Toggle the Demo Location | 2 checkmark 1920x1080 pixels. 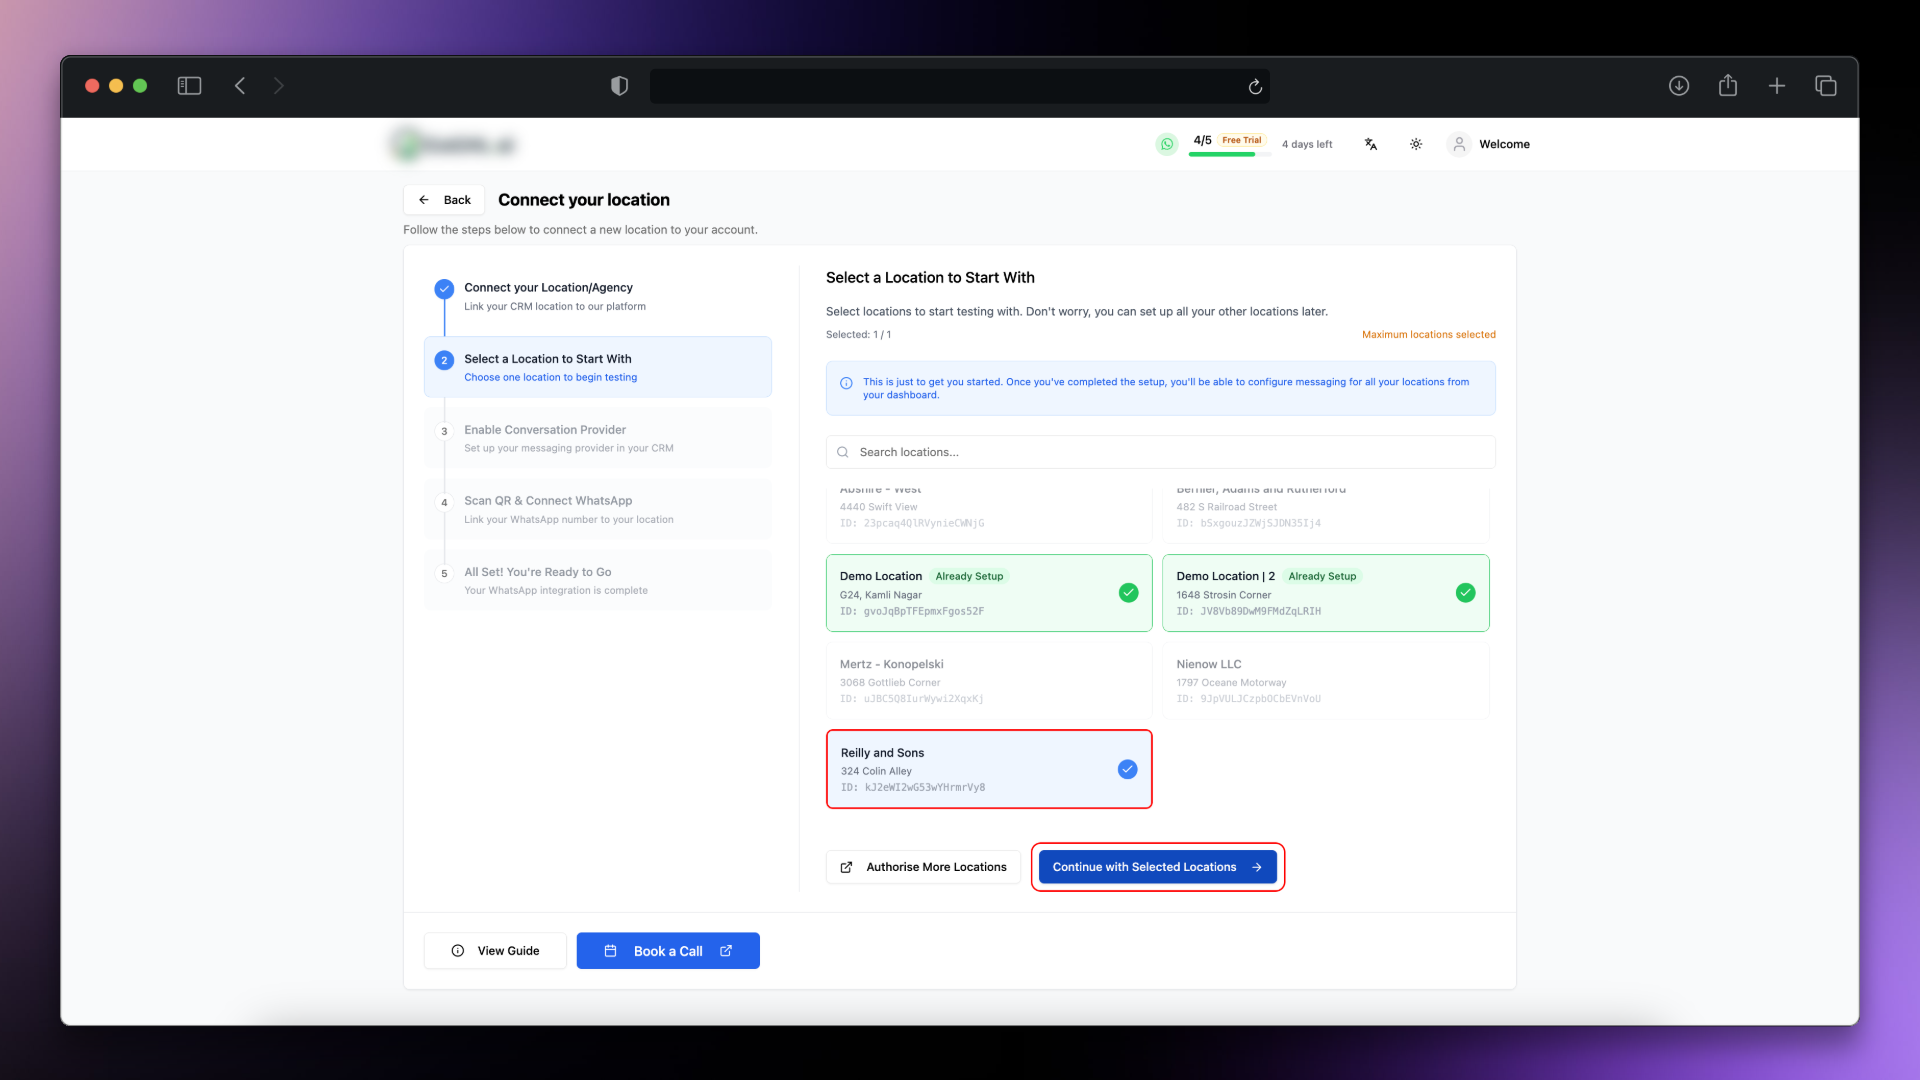tap(1465, 593)
